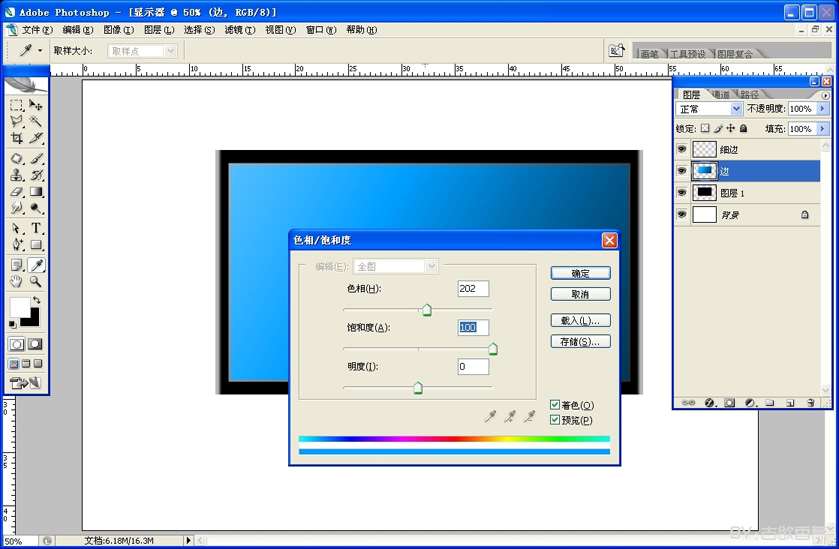Swap foreground and background colors
The width and height of the screenshot is (839, 549).
pos(36,300)
